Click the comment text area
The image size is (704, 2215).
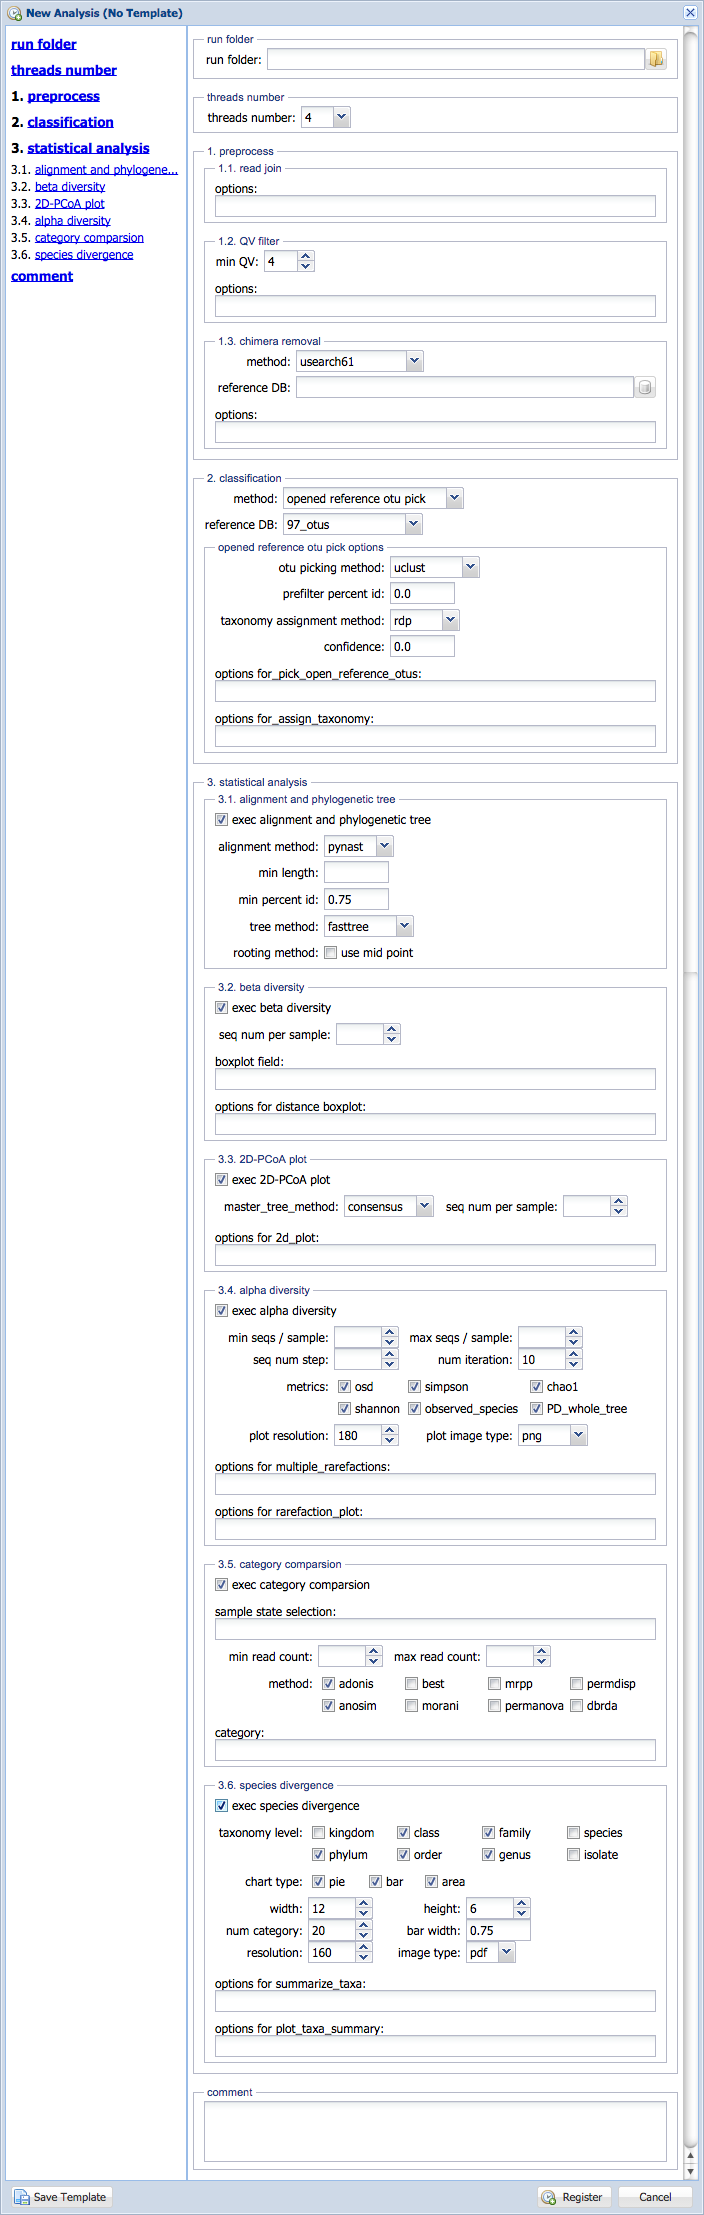coord(436,2132)
